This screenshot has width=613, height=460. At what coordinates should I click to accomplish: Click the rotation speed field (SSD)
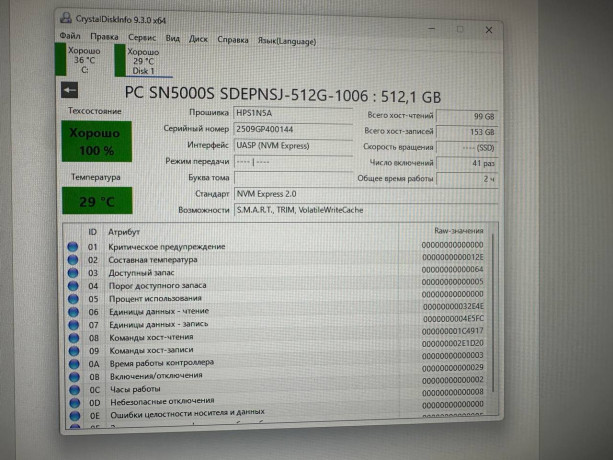pyautogui.click(x=467, y=148)
